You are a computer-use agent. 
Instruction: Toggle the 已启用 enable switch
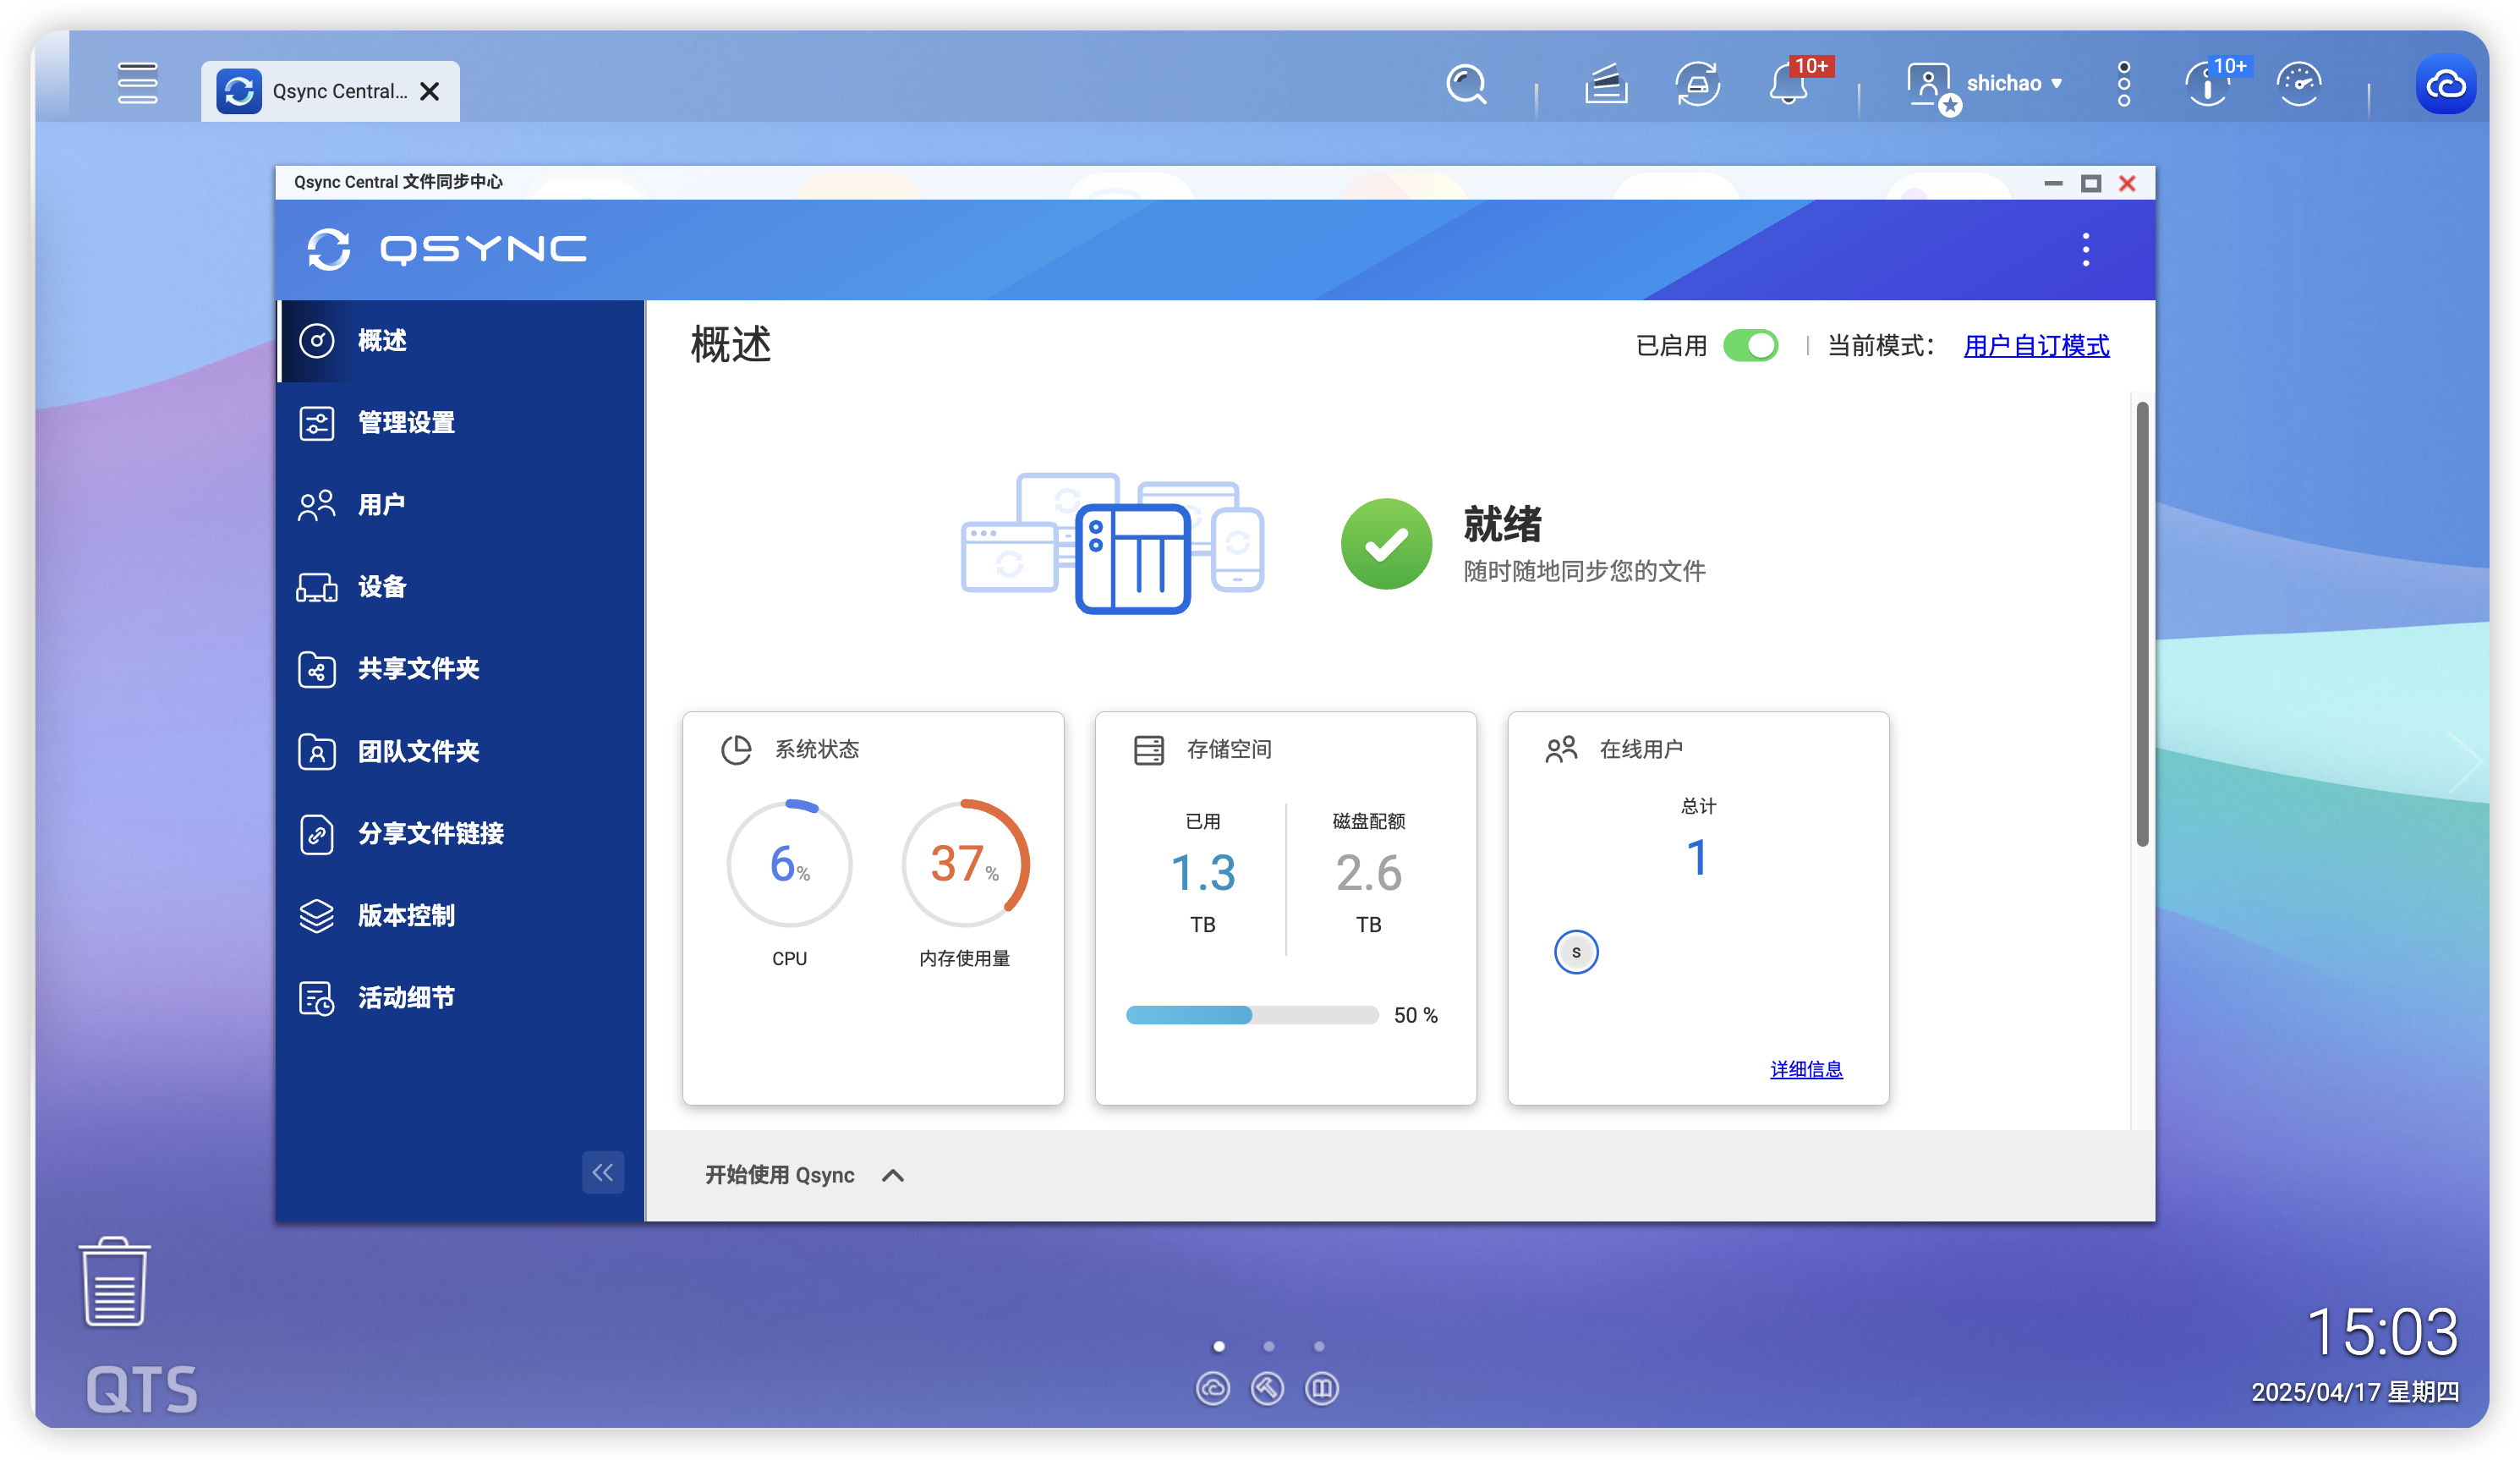pos(1751,346)
